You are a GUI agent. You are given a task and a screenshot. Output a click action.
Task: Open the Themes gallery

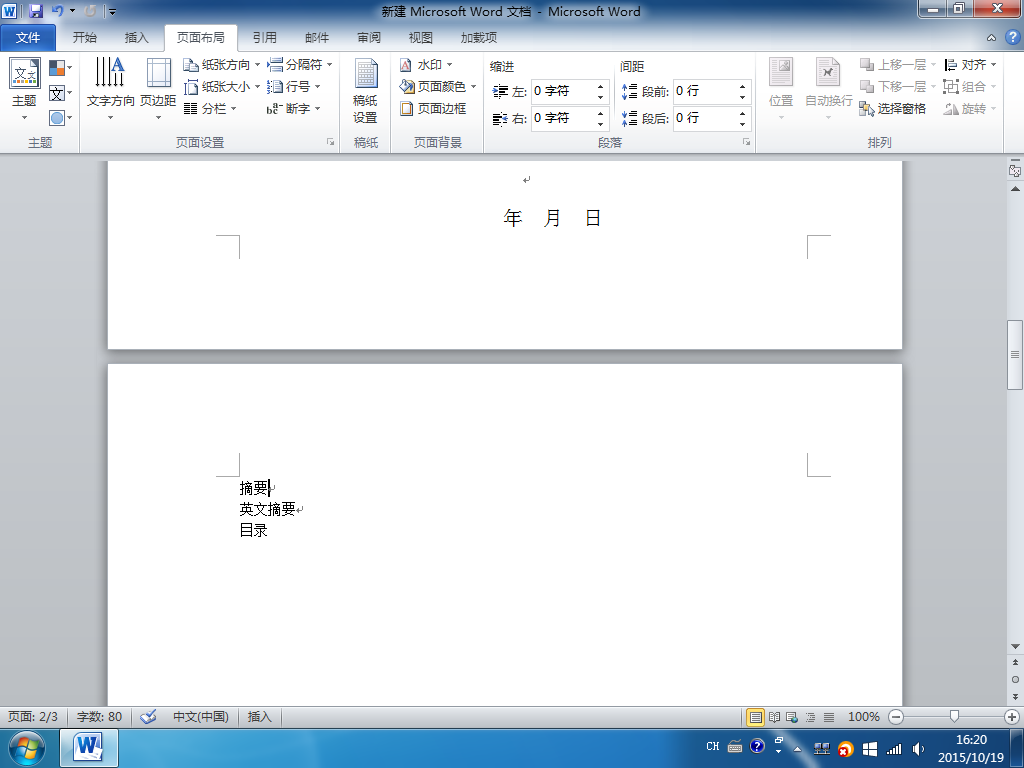[24, 91]
